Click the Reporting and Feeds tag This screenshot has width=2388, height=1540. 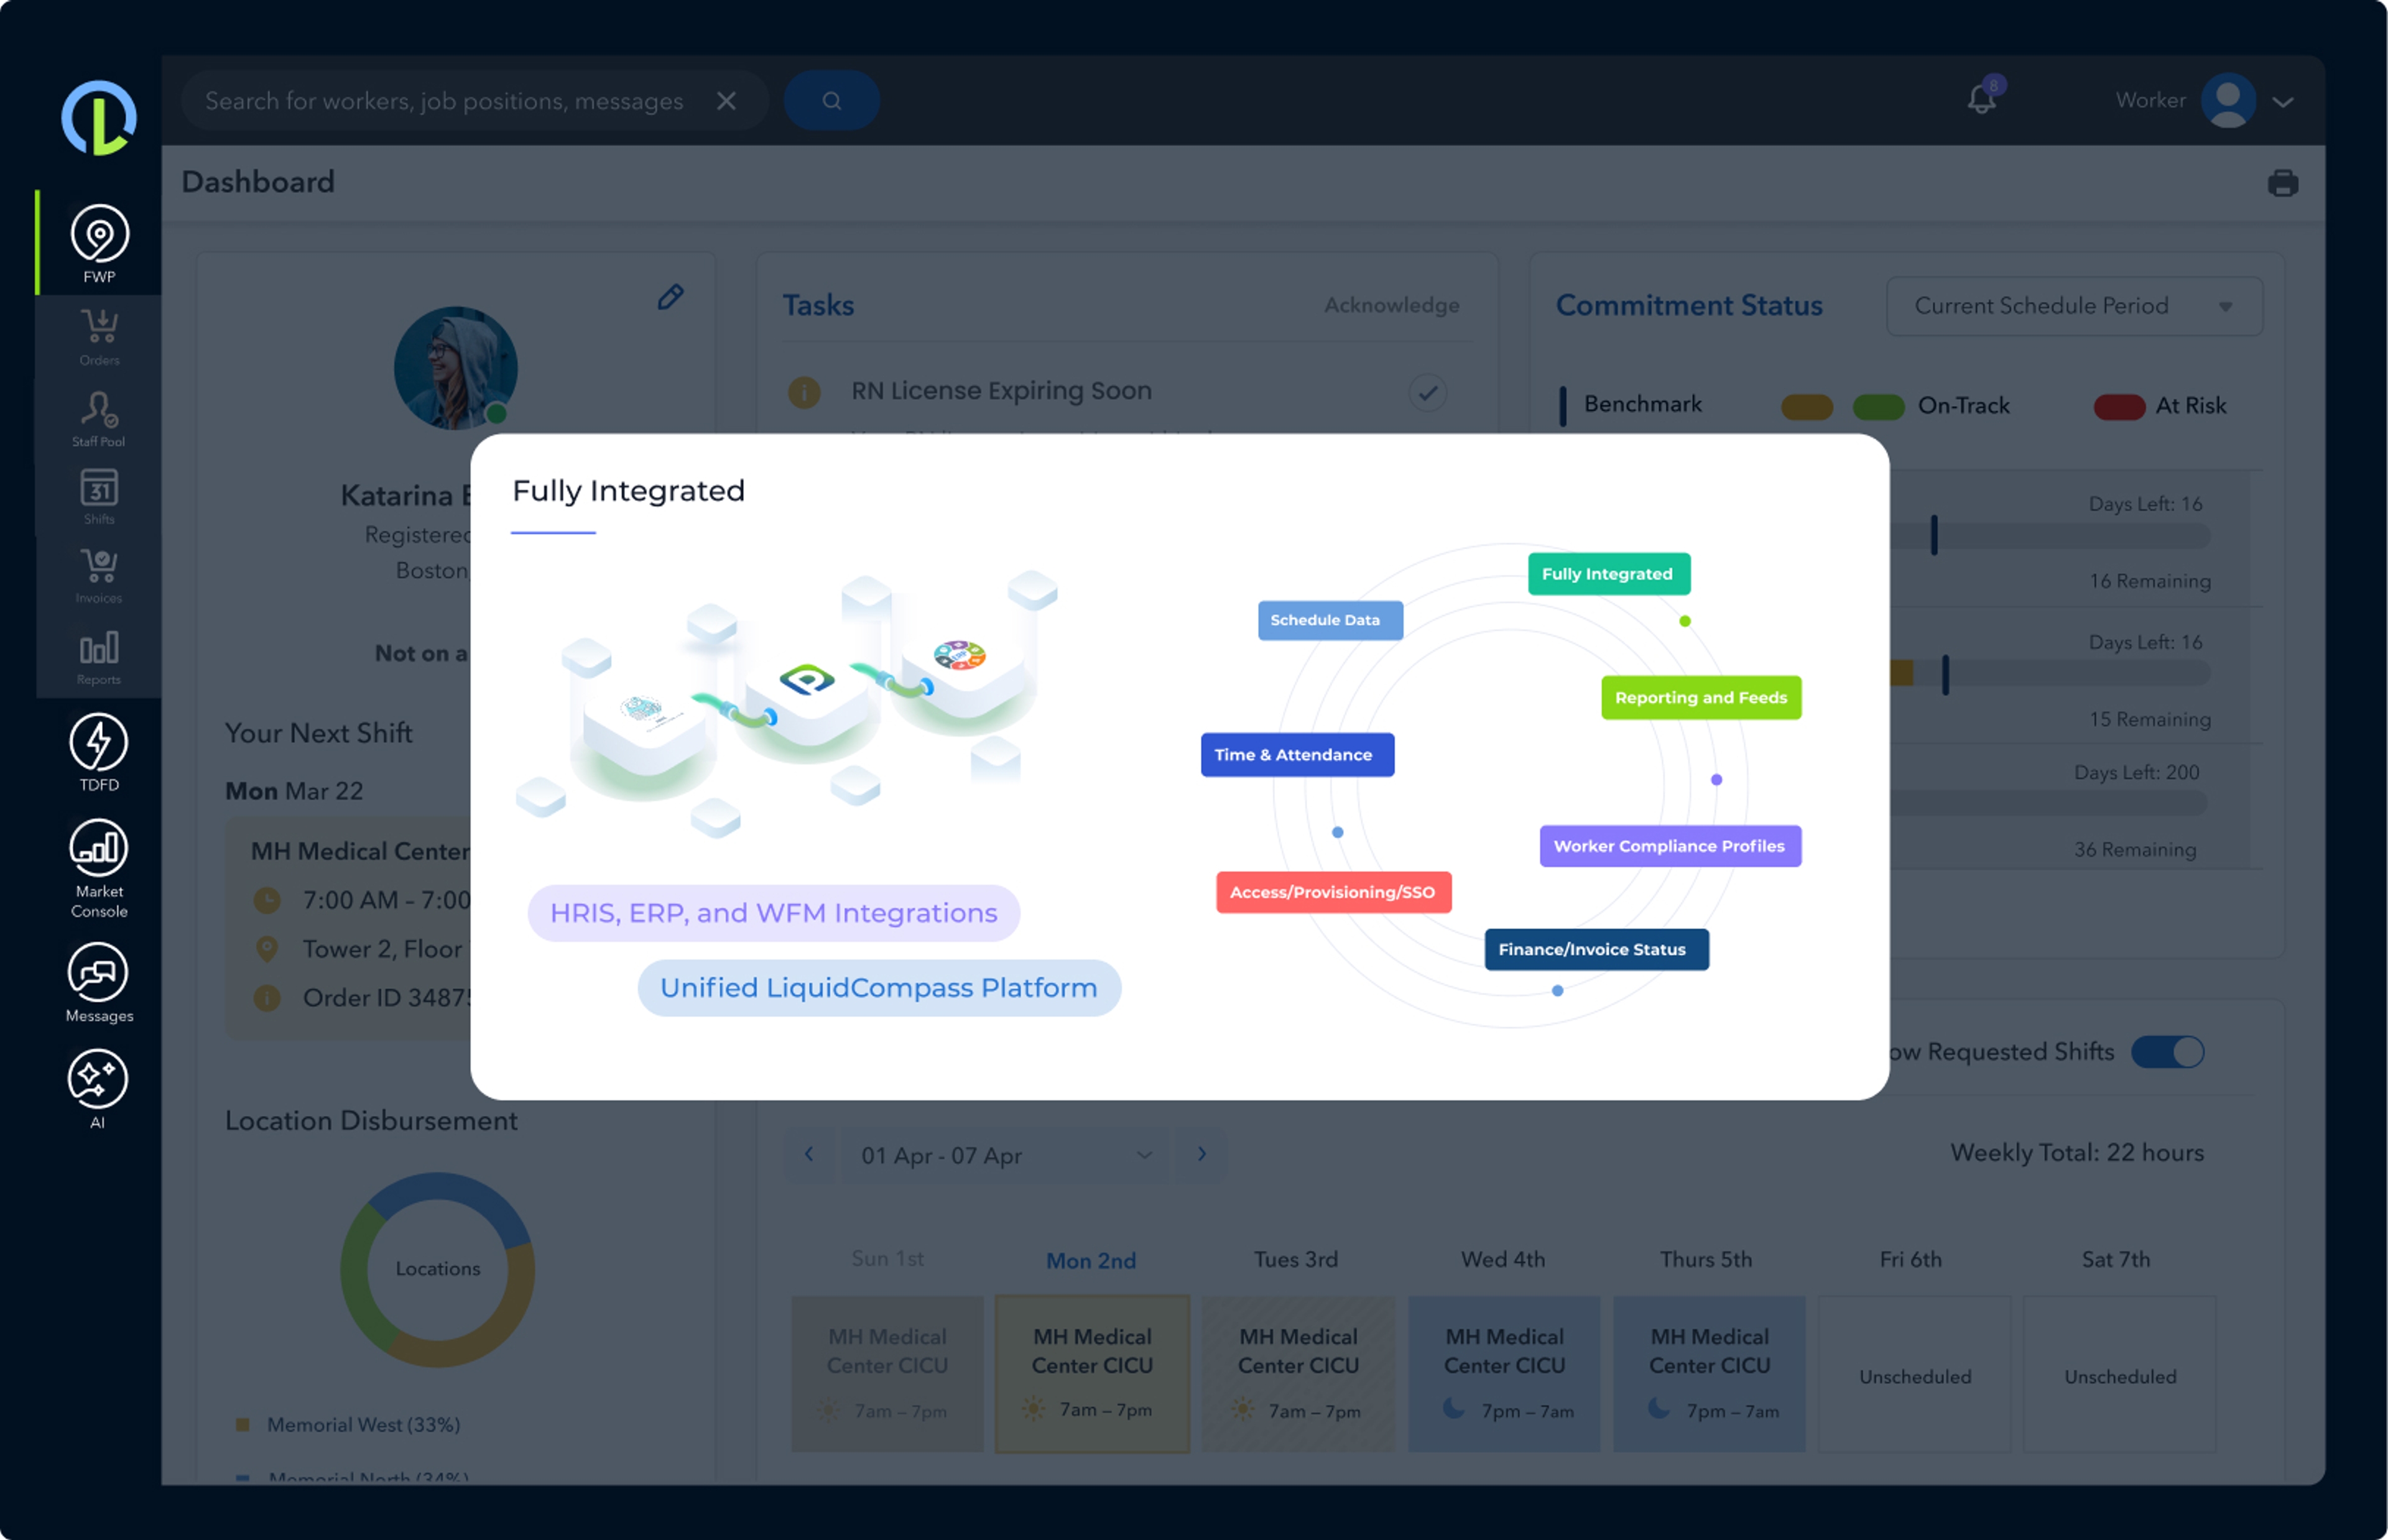pos(1701,698)
